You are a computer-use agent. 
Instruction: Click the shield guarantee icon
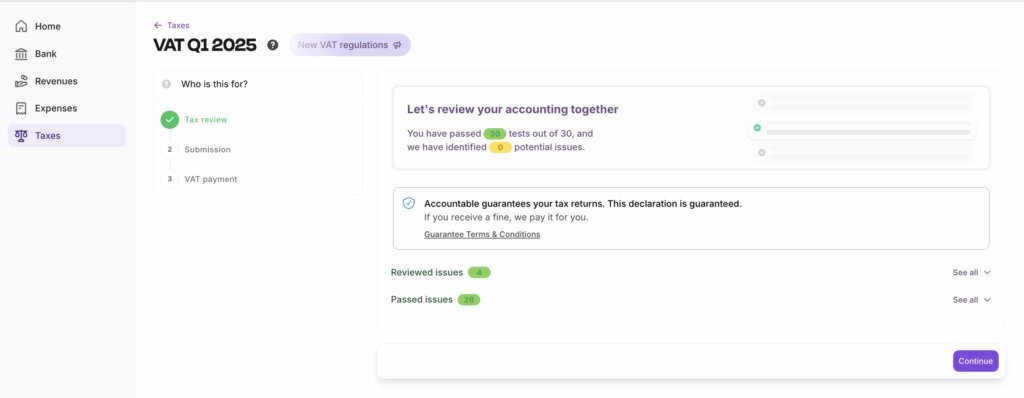(x=409, y=203)
